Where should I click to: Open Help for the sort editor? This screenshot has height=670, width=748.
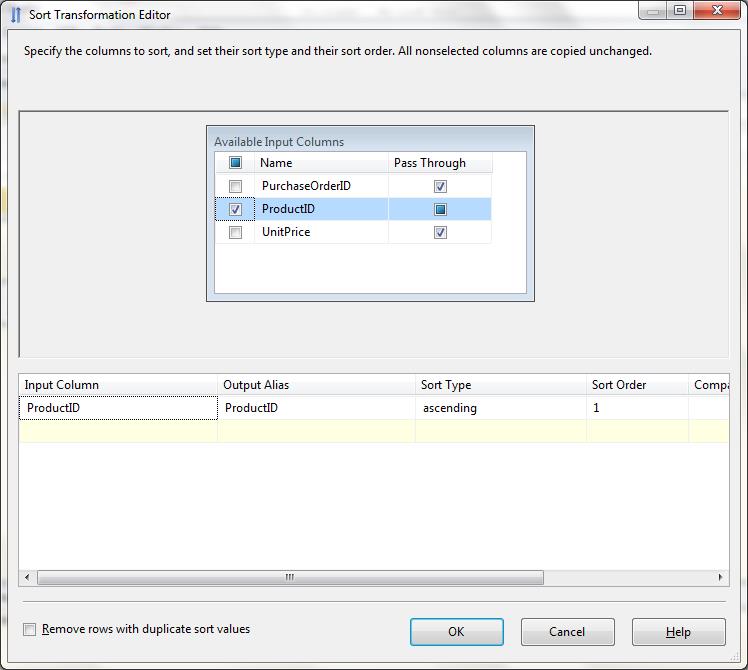pos(678,632)
